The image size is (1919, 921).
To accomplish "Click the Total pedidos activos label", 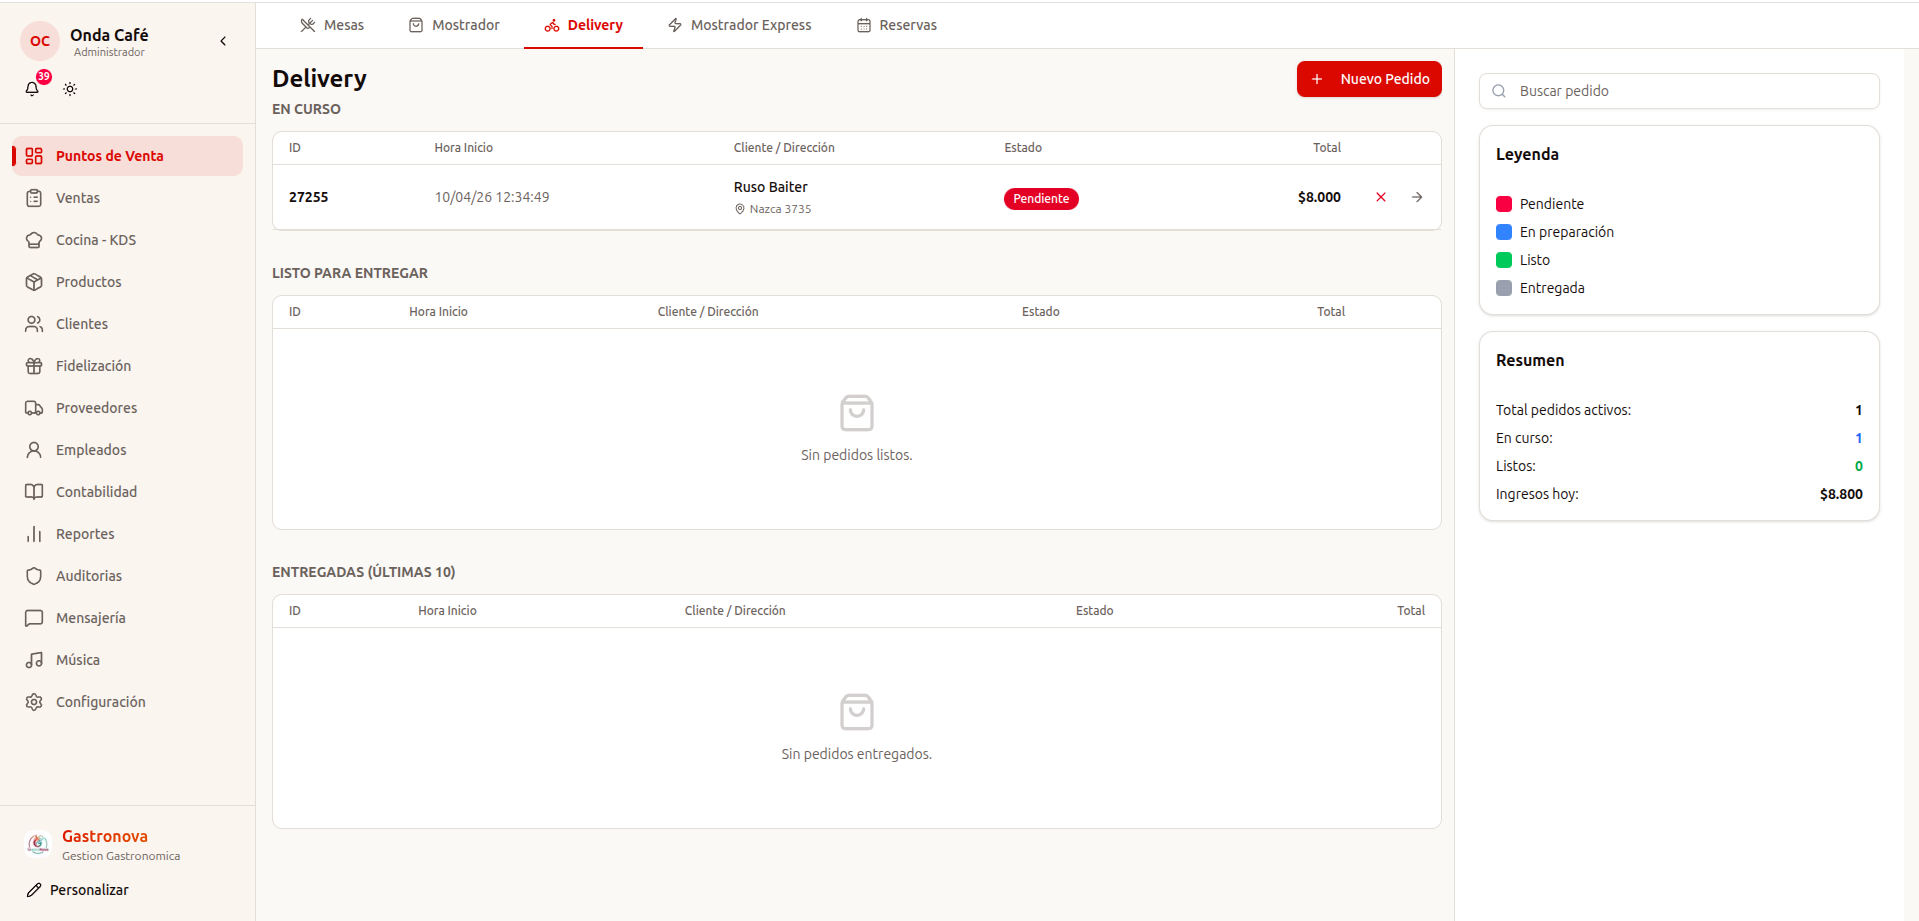I will point(1564,410).
